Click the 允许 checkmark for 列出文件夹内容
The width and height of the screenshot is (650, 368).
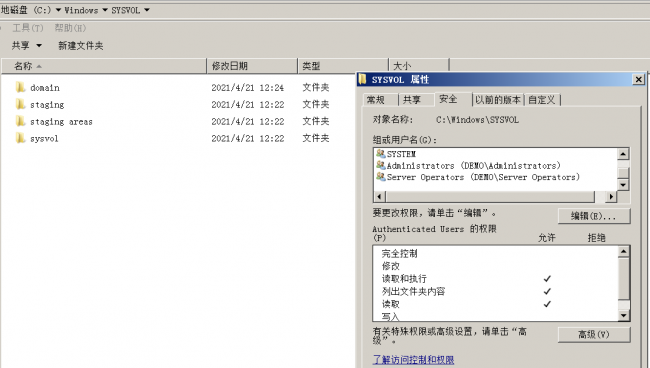(x=547, y=291)
